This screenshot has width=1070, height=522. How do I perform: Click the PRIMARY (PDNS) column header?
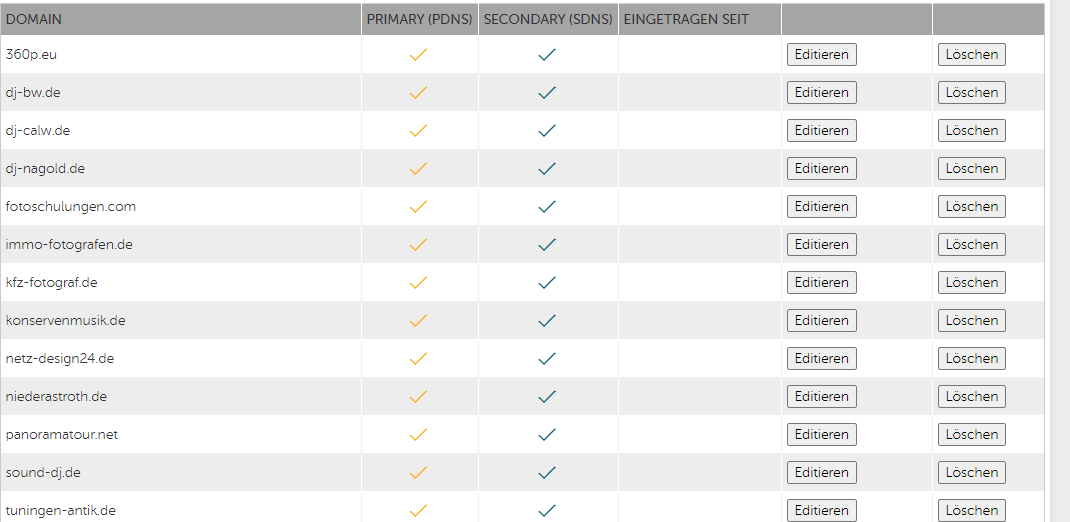(419, 19)
